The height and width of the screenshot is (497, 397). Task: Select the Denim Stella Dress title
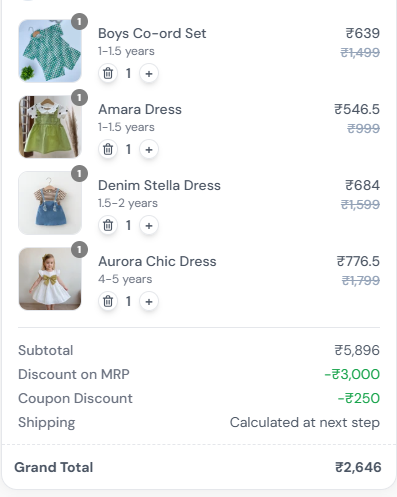click(x=159, y=185)
